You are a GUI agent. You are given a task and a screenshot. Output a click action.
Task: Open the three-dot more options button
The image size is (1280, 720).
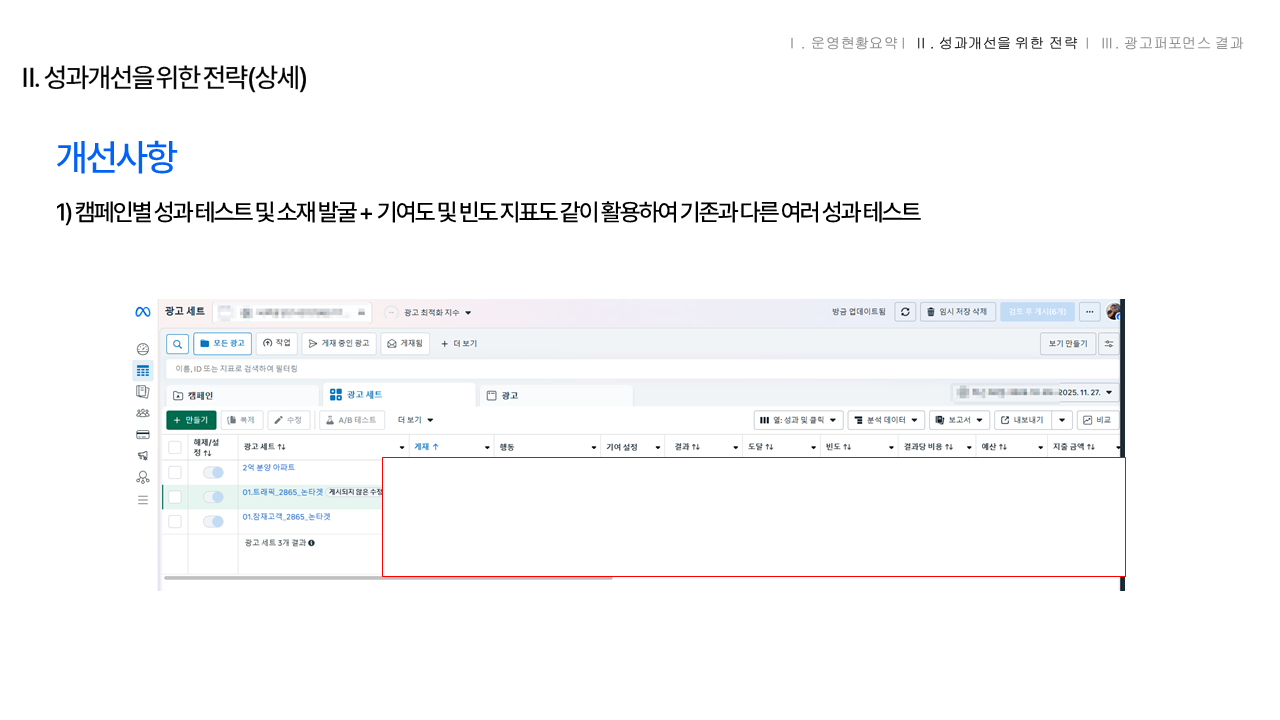[1090, 312]
